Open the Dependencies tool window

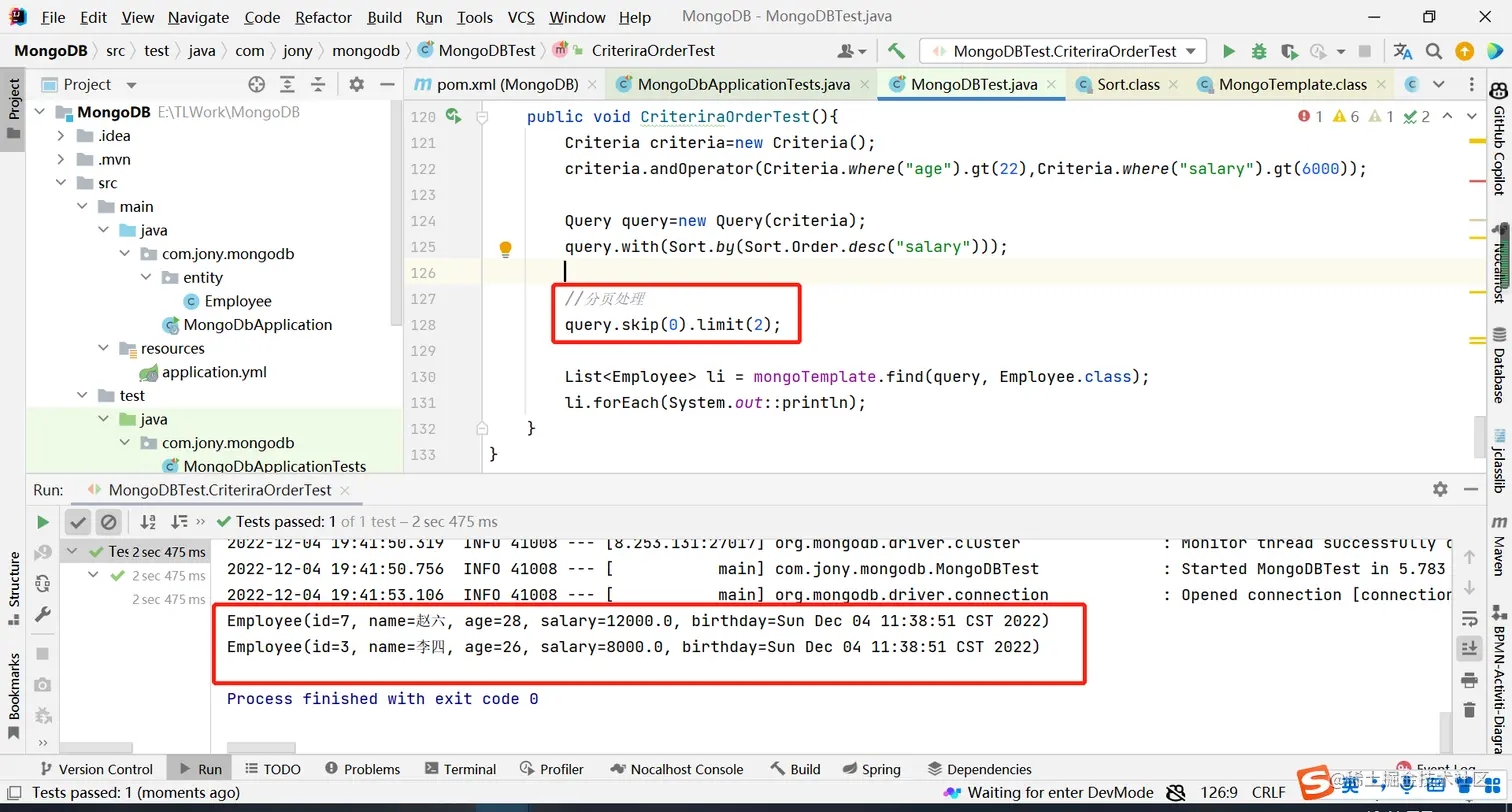tap(980, 769)
